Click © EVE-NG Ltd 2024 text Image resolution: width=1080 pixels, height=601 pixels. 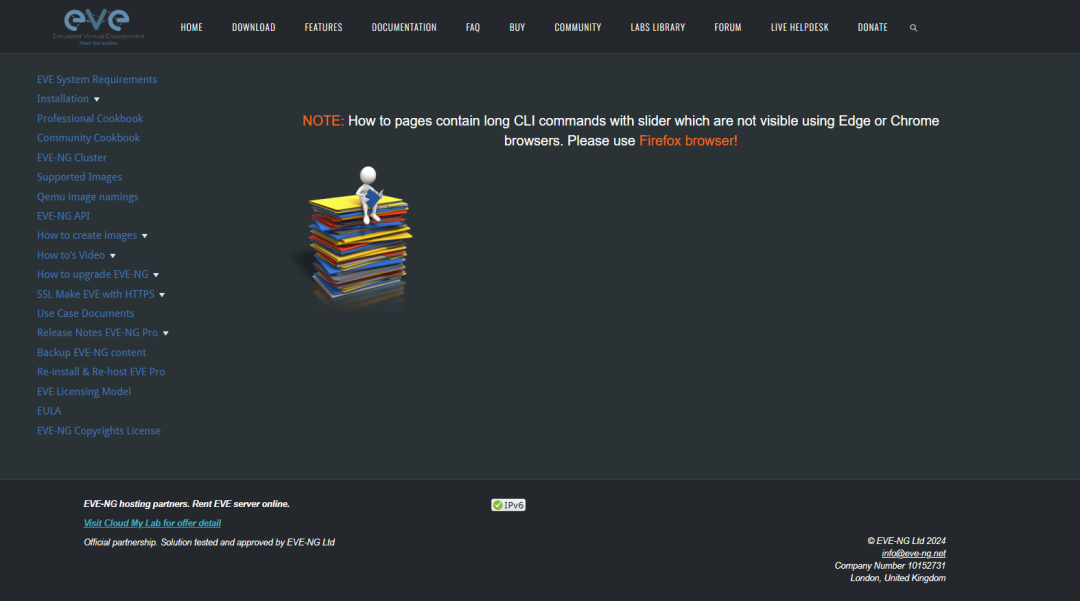(906, 541)
